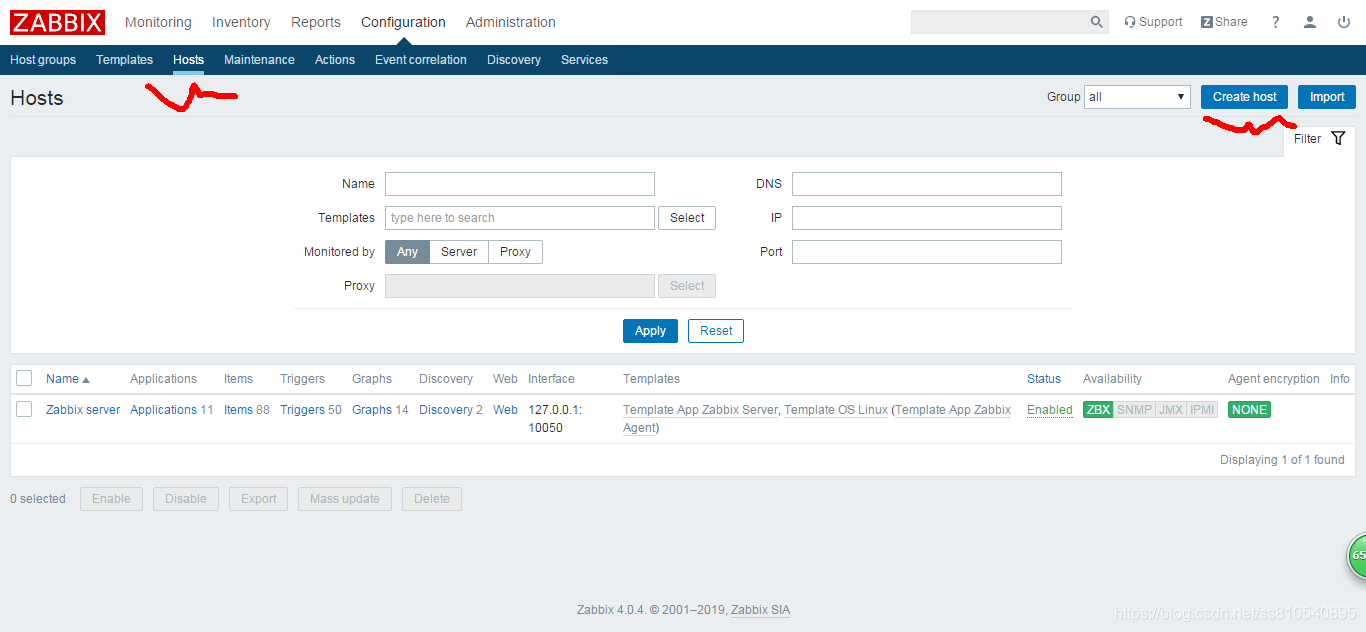Click Select button next to Templates
The width and height of the screenshot is (1366, 632).
click(x=687, y=218)
